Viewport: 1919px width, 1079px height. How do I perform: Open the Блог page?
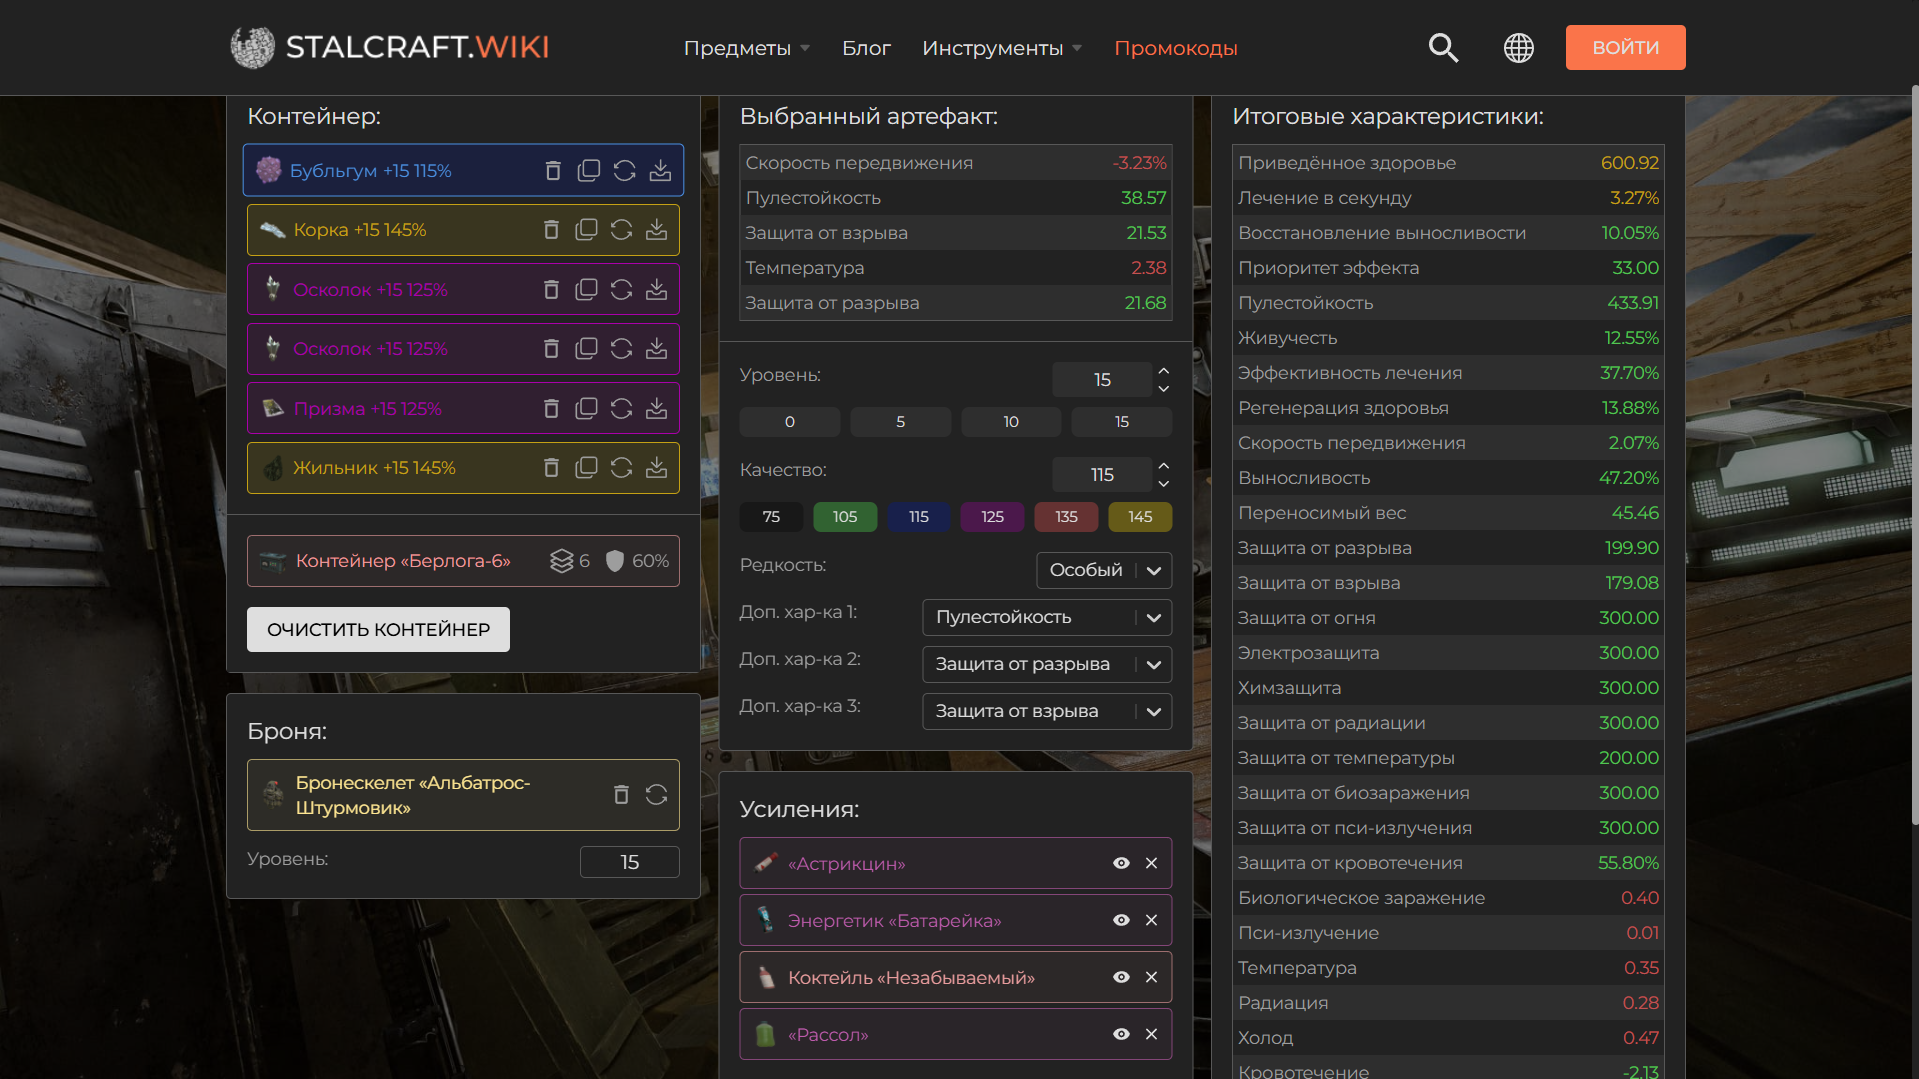tap(866, 48)
